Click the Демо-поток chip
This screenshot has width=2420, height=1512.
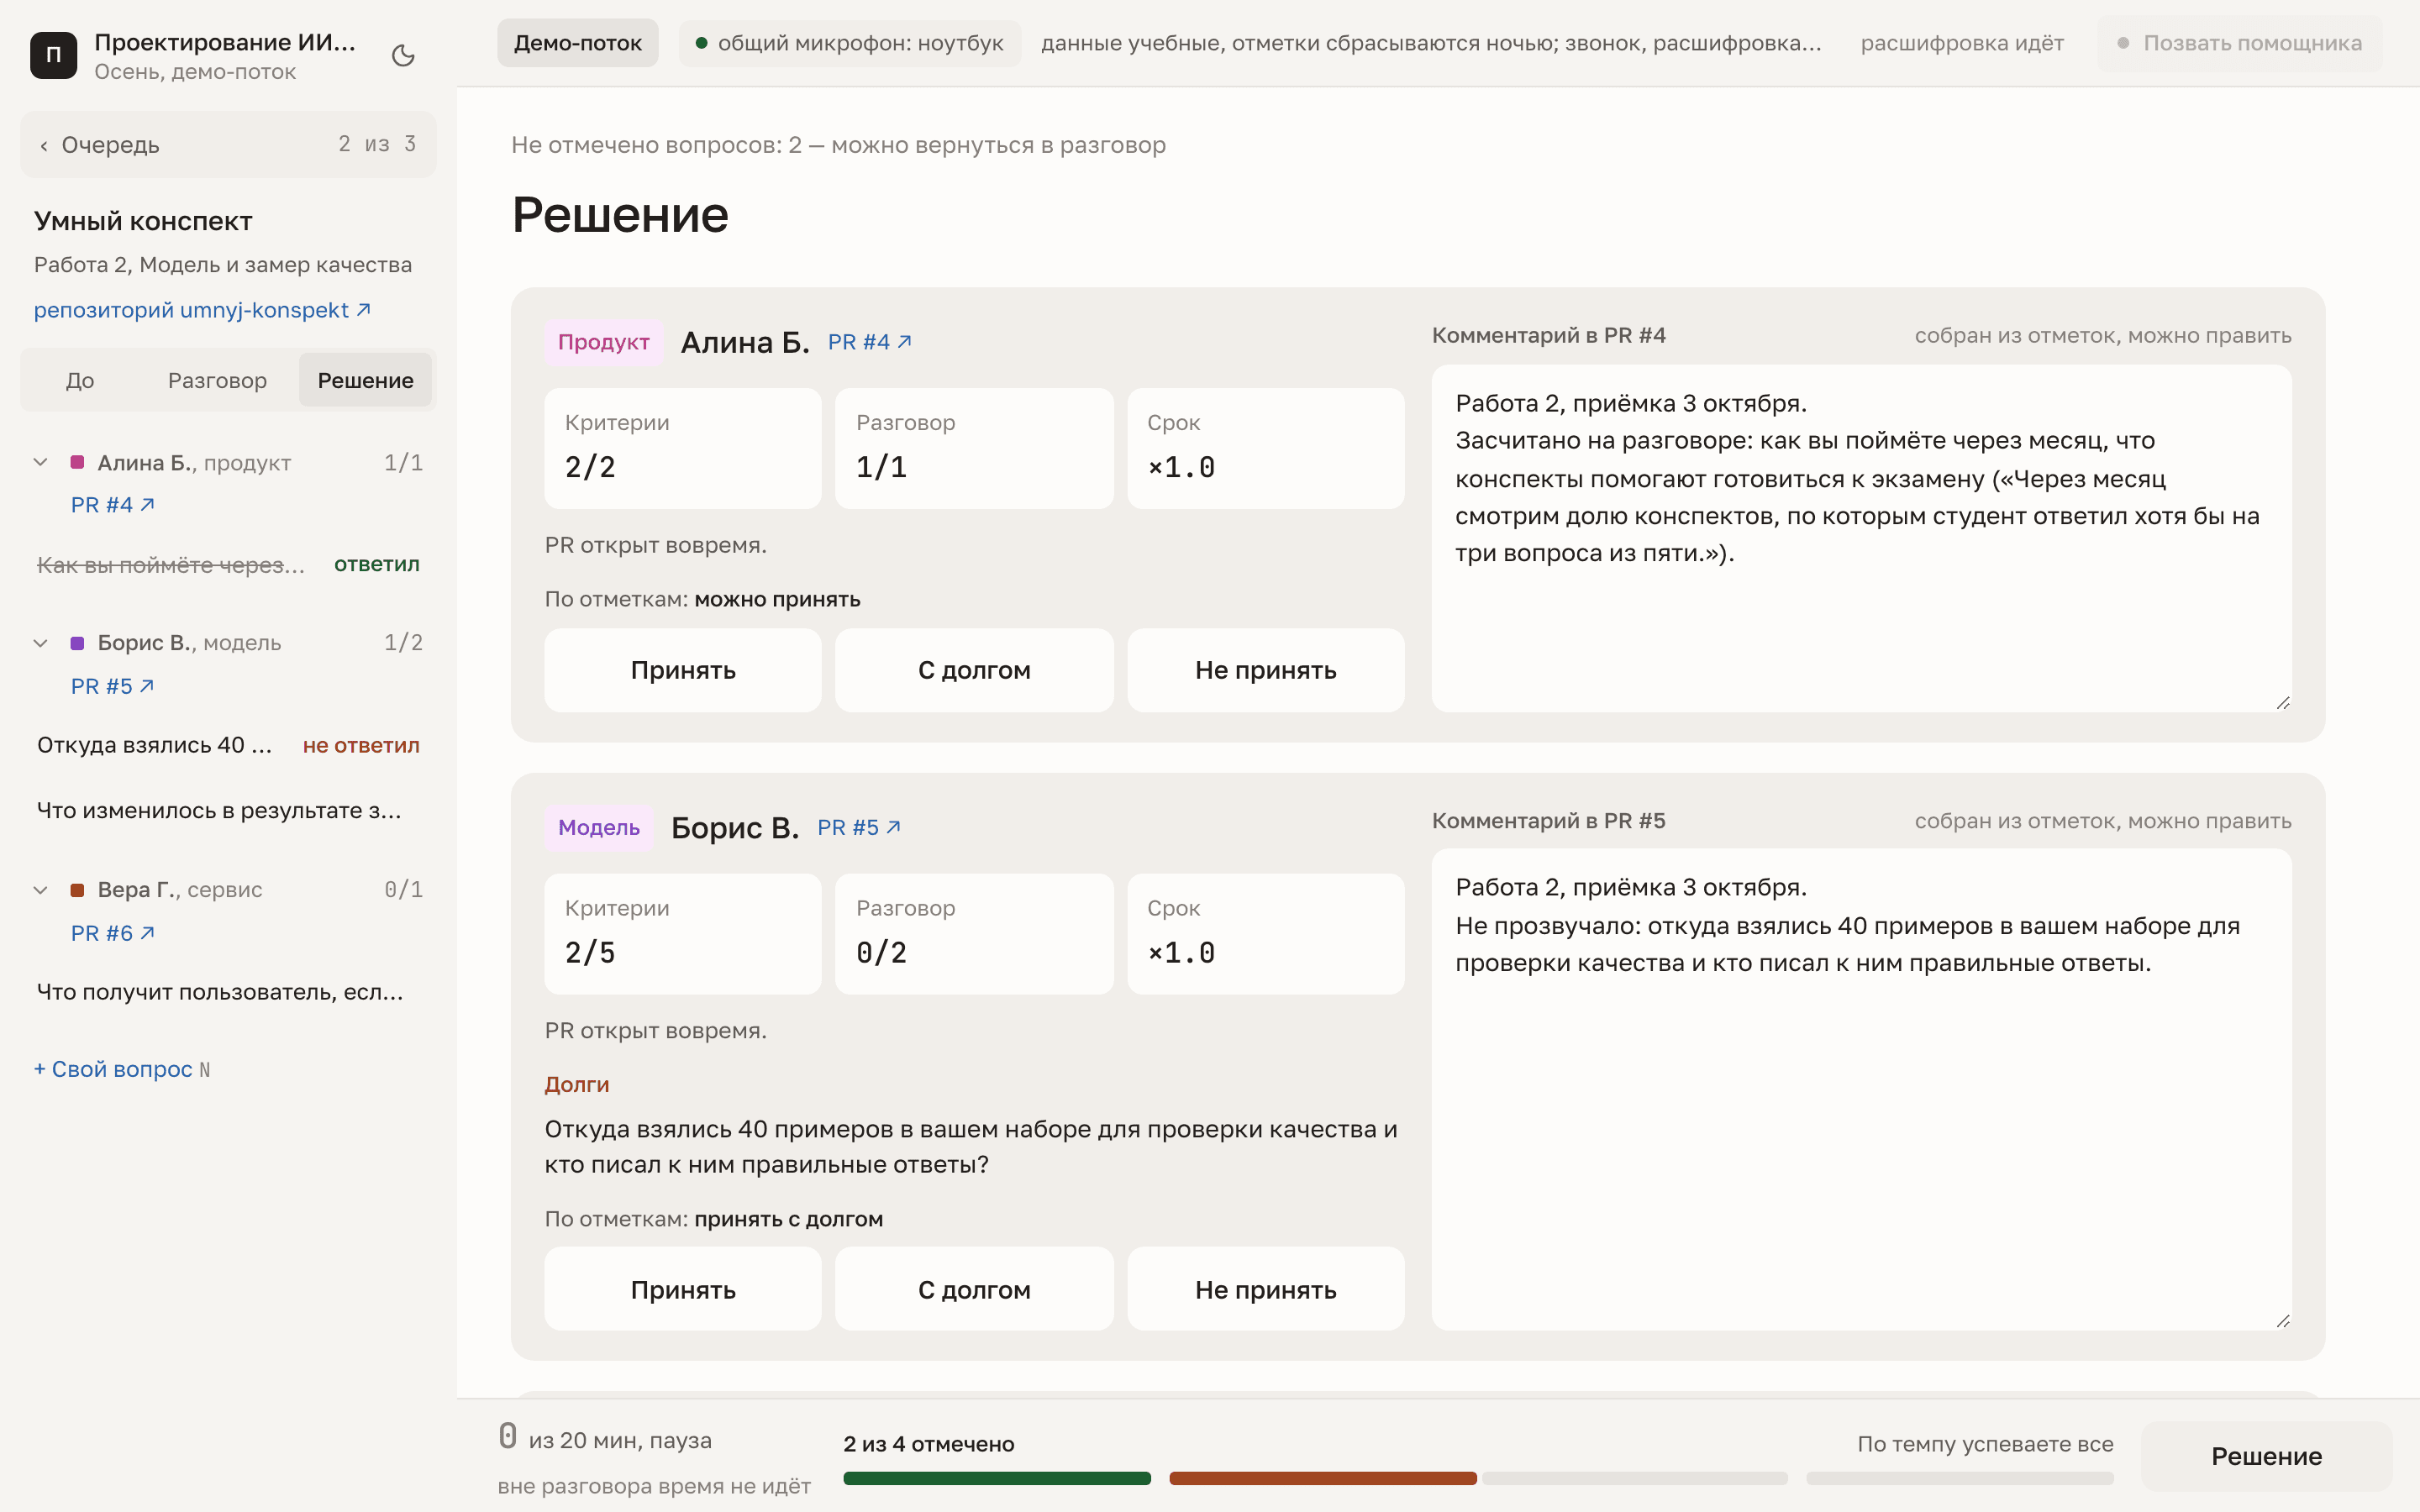(578, 43)
